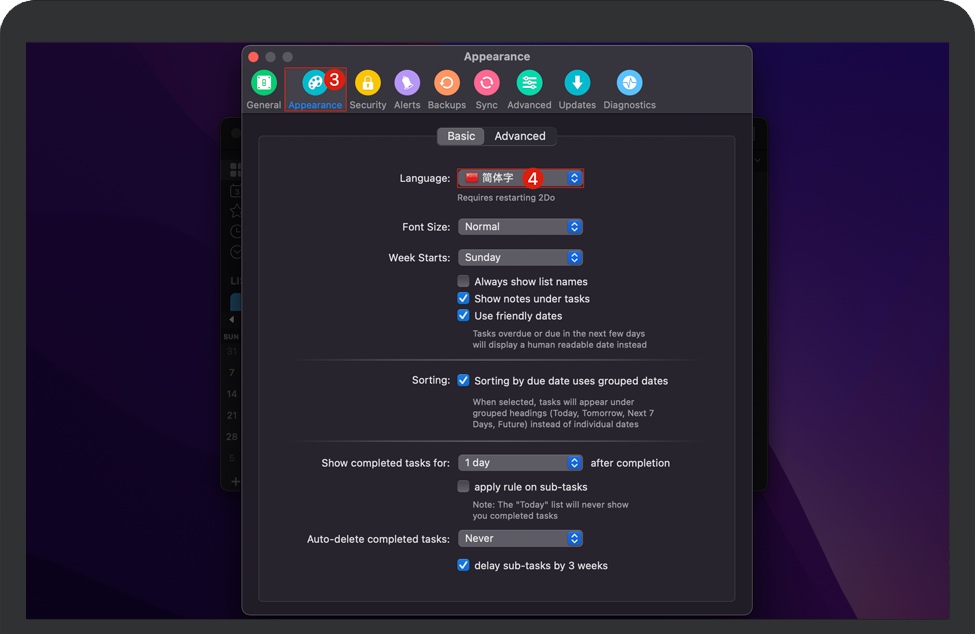Open the Sync preferences pane
Image resolution: width=975 pixels, height=634 pixels.
(487, 84)
